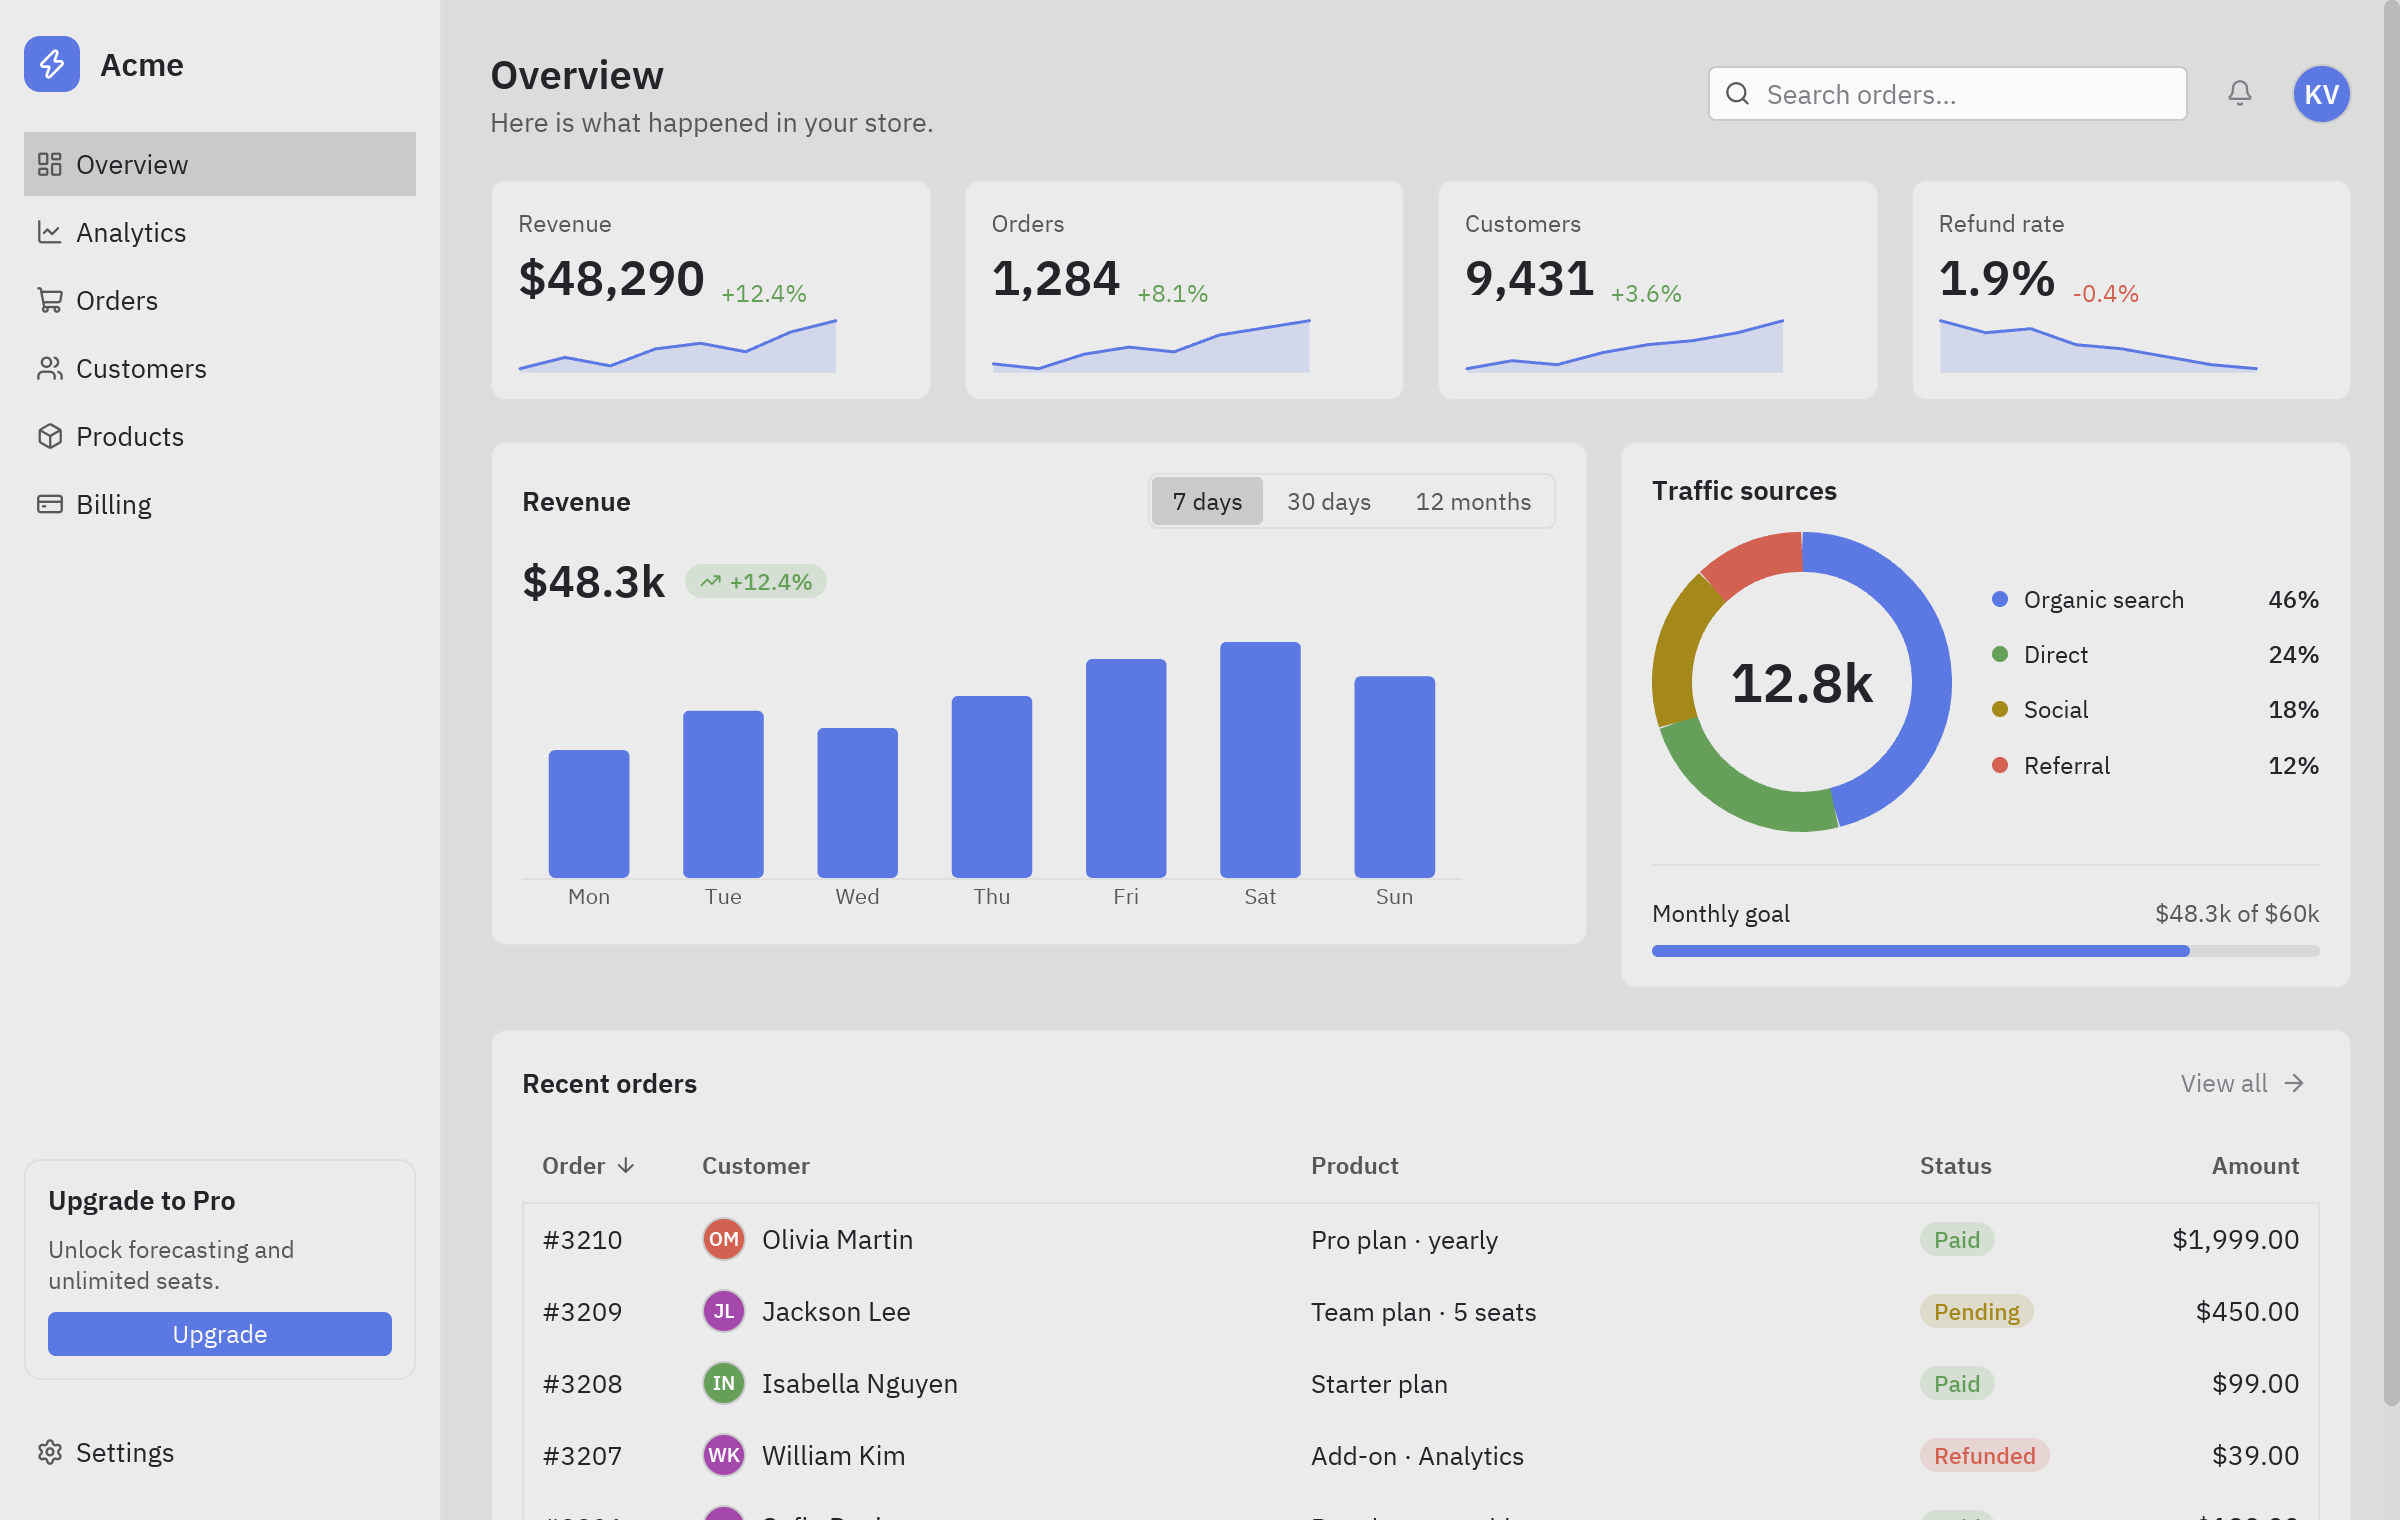
Task: Click the Orders cart icon in sidebar
Action: click(50, 300)
